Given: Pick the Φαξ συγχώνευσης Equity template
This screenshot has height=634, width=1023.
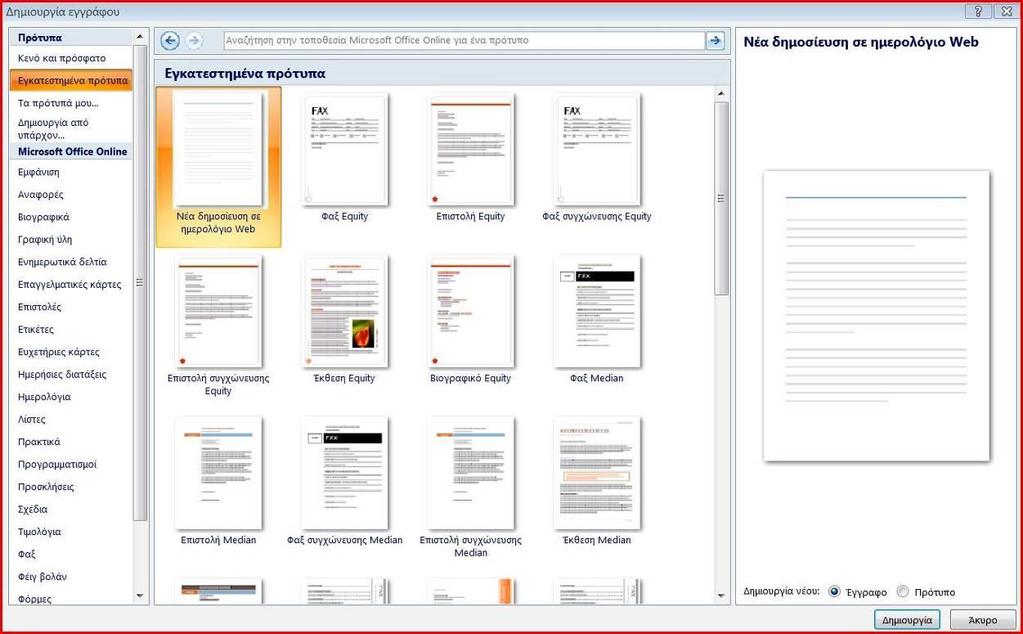Looking at the screenshot, I should 597,157.
